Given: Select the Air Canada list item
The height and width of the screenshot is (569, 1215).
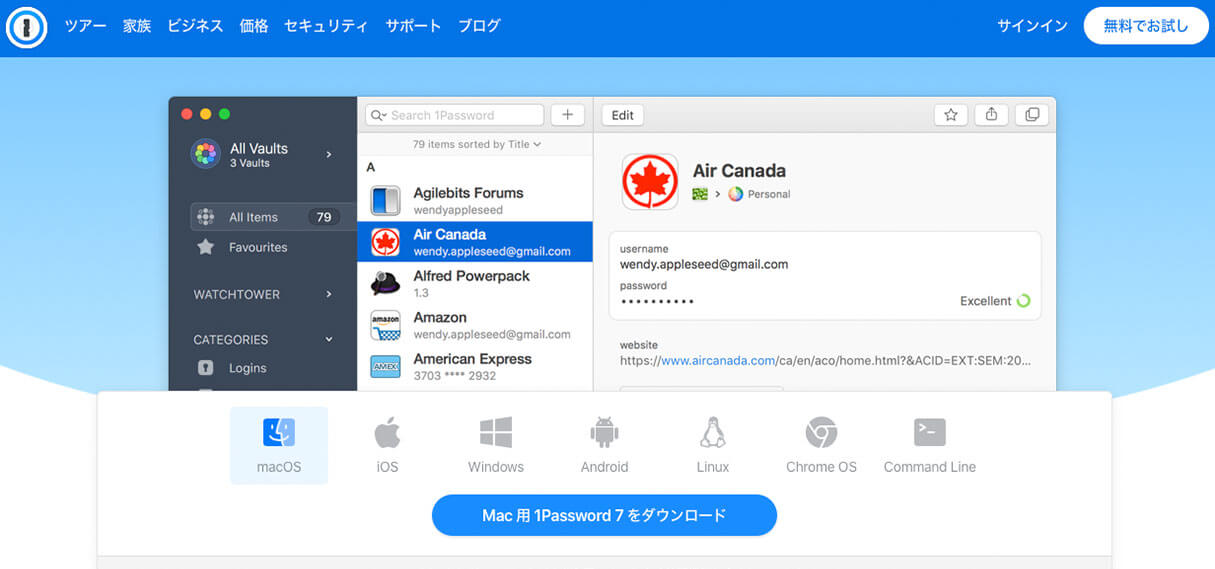Looking at the screenshot, I should pos(475,242).
